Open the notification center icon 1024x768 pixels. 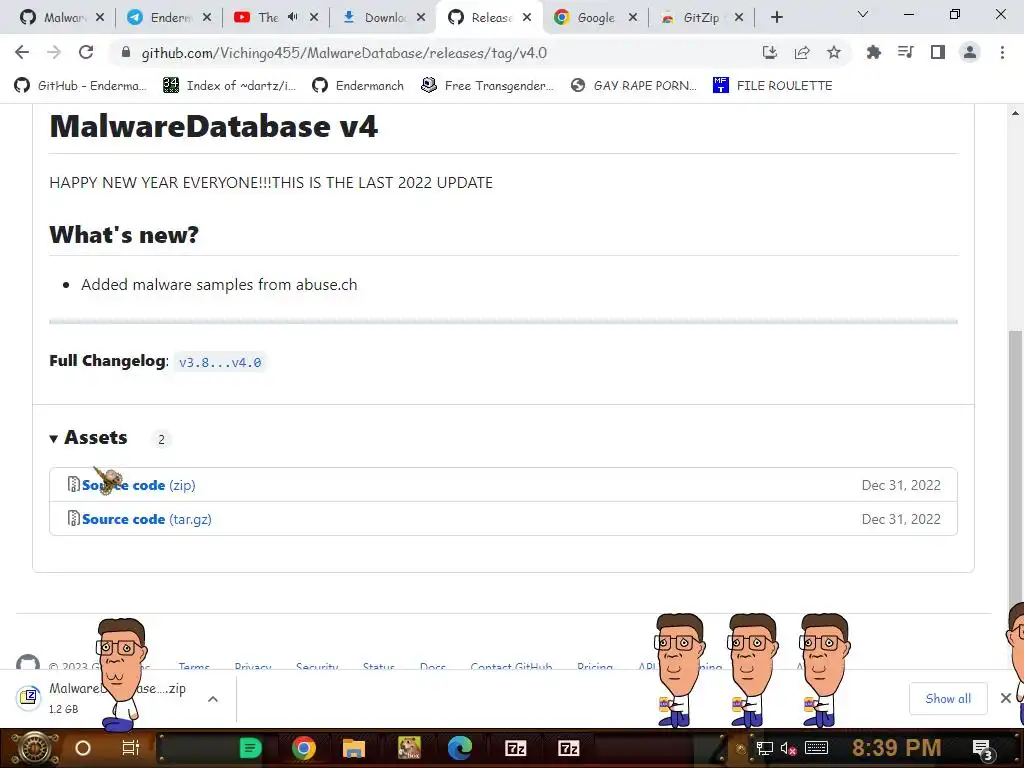983,749
